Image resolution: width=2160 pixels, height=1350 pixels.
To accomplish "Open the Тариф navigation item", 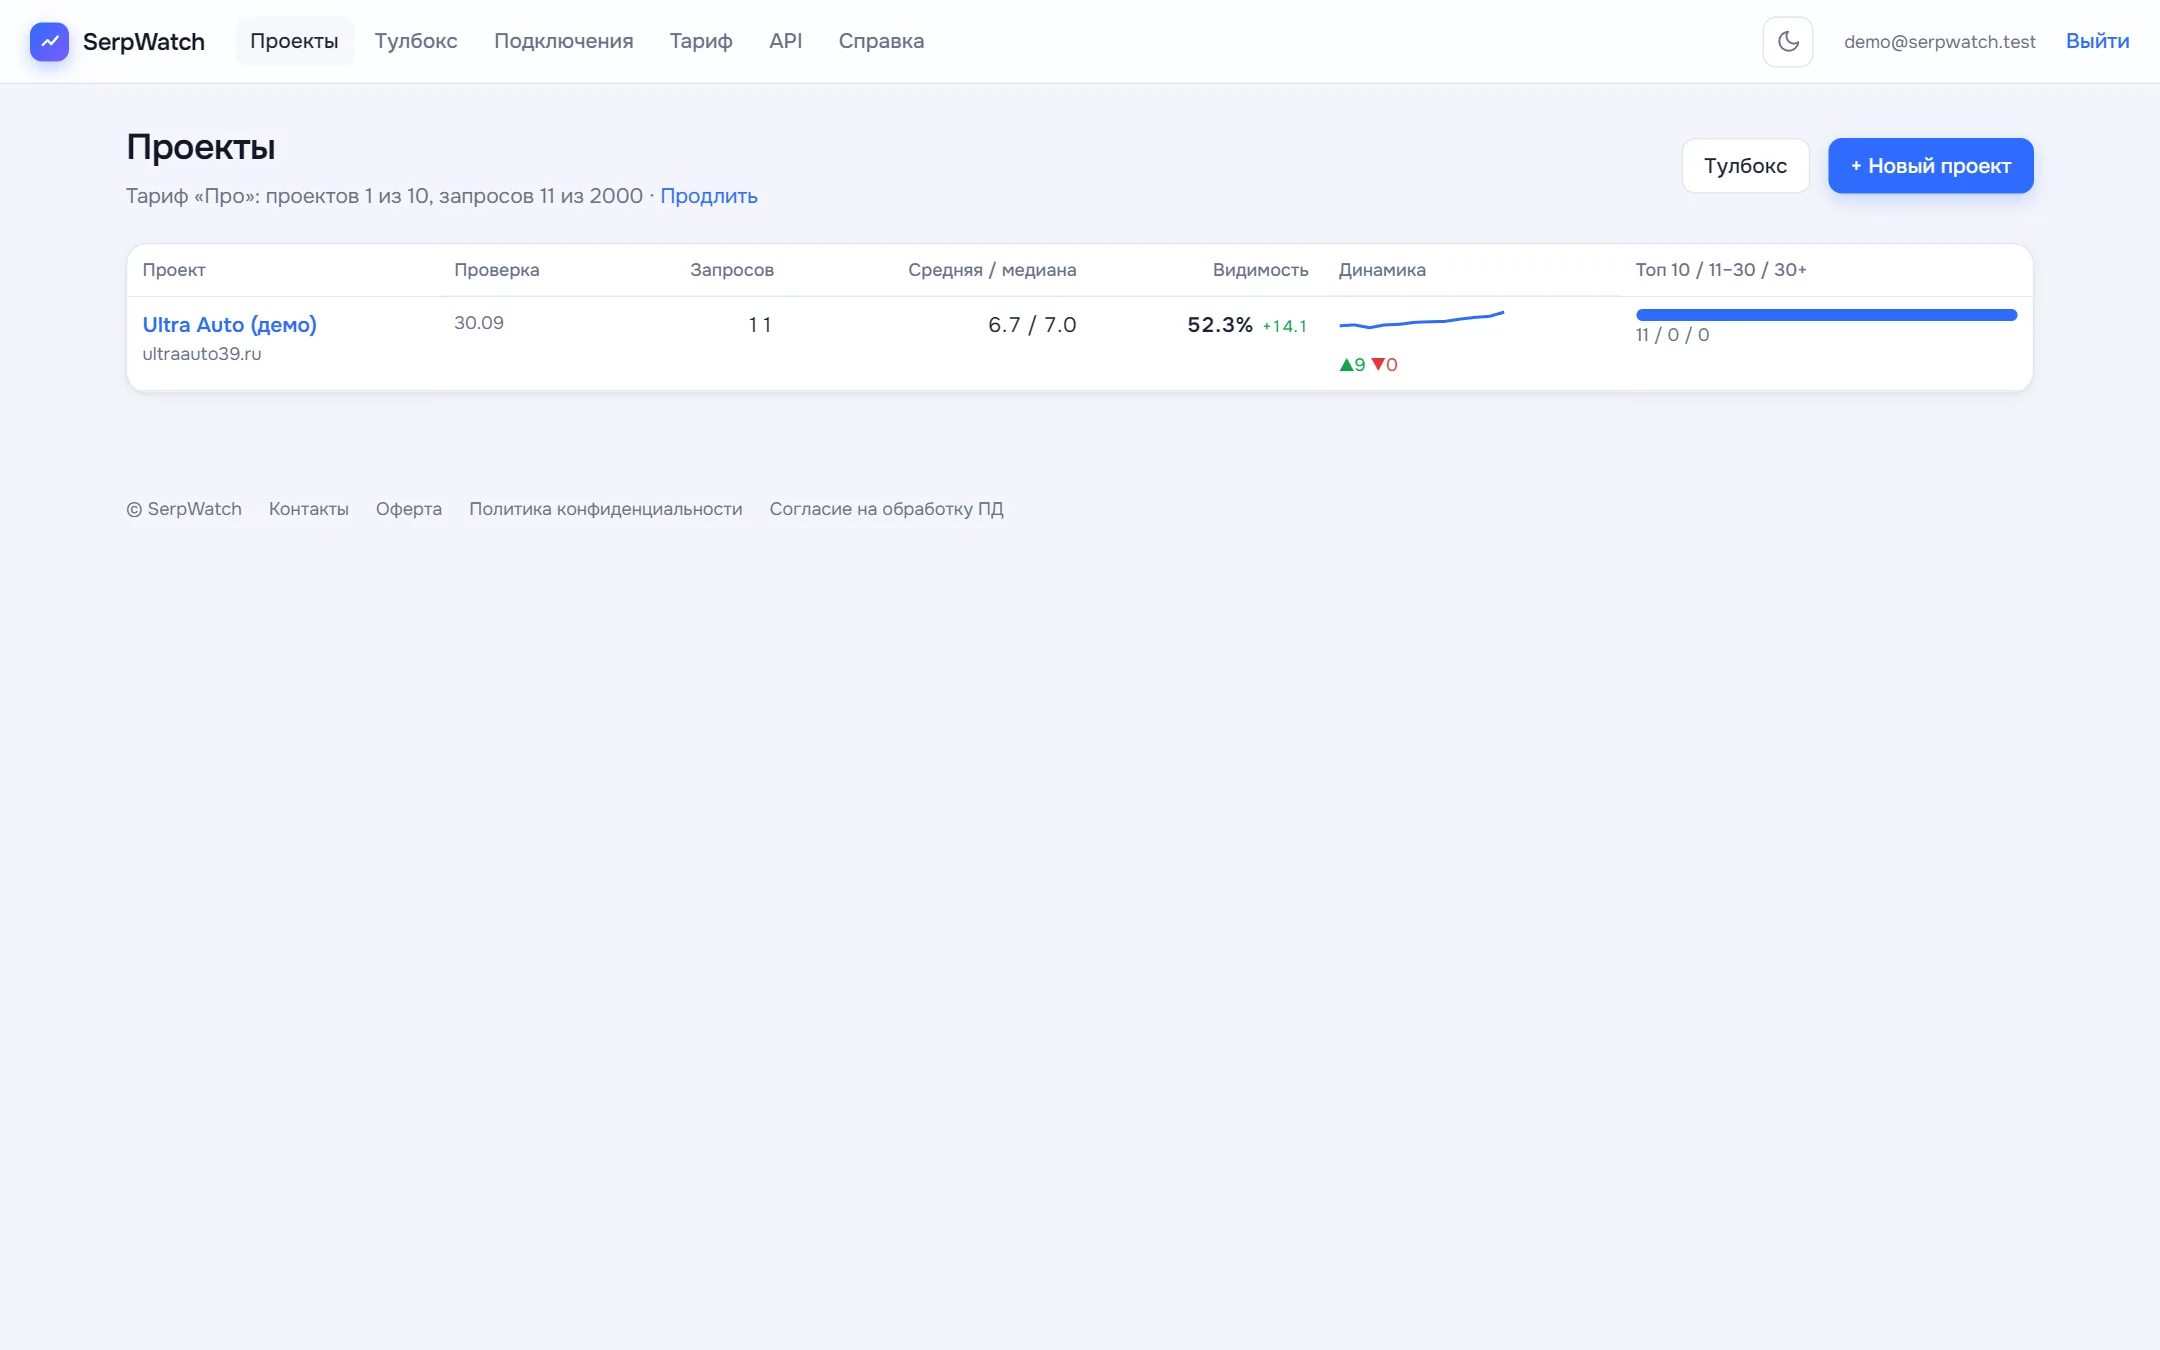I will 701,41.
